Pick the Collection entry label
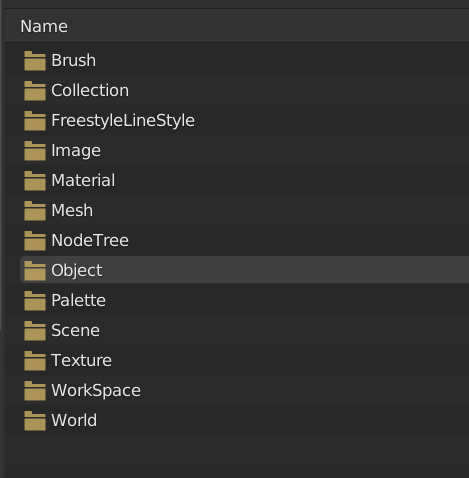Image resolution: width=469 pixels, height=478 pixels. tap(90, 90)
